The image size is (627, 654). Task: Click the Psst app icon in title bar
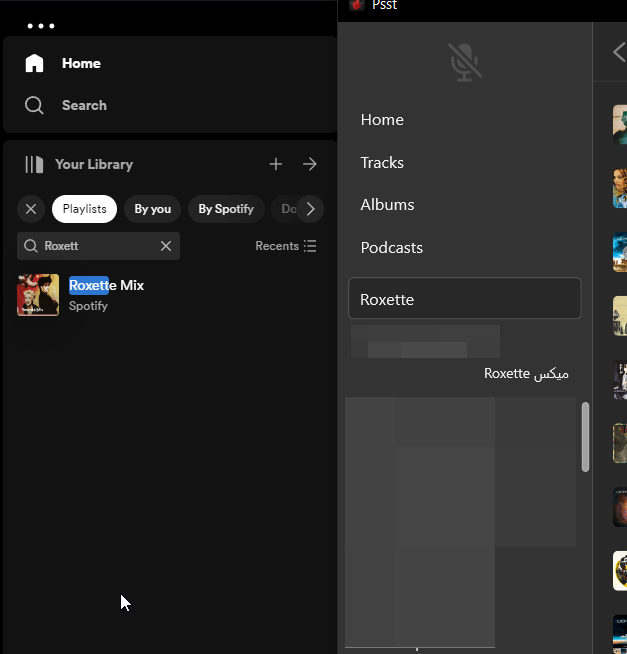click(x=357, y=5)
